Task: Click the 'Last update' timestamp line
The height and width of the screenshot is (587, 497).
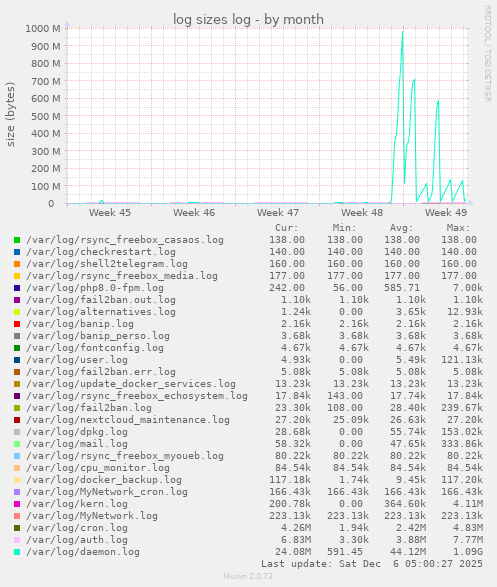Action: click(x=372, y=564)
